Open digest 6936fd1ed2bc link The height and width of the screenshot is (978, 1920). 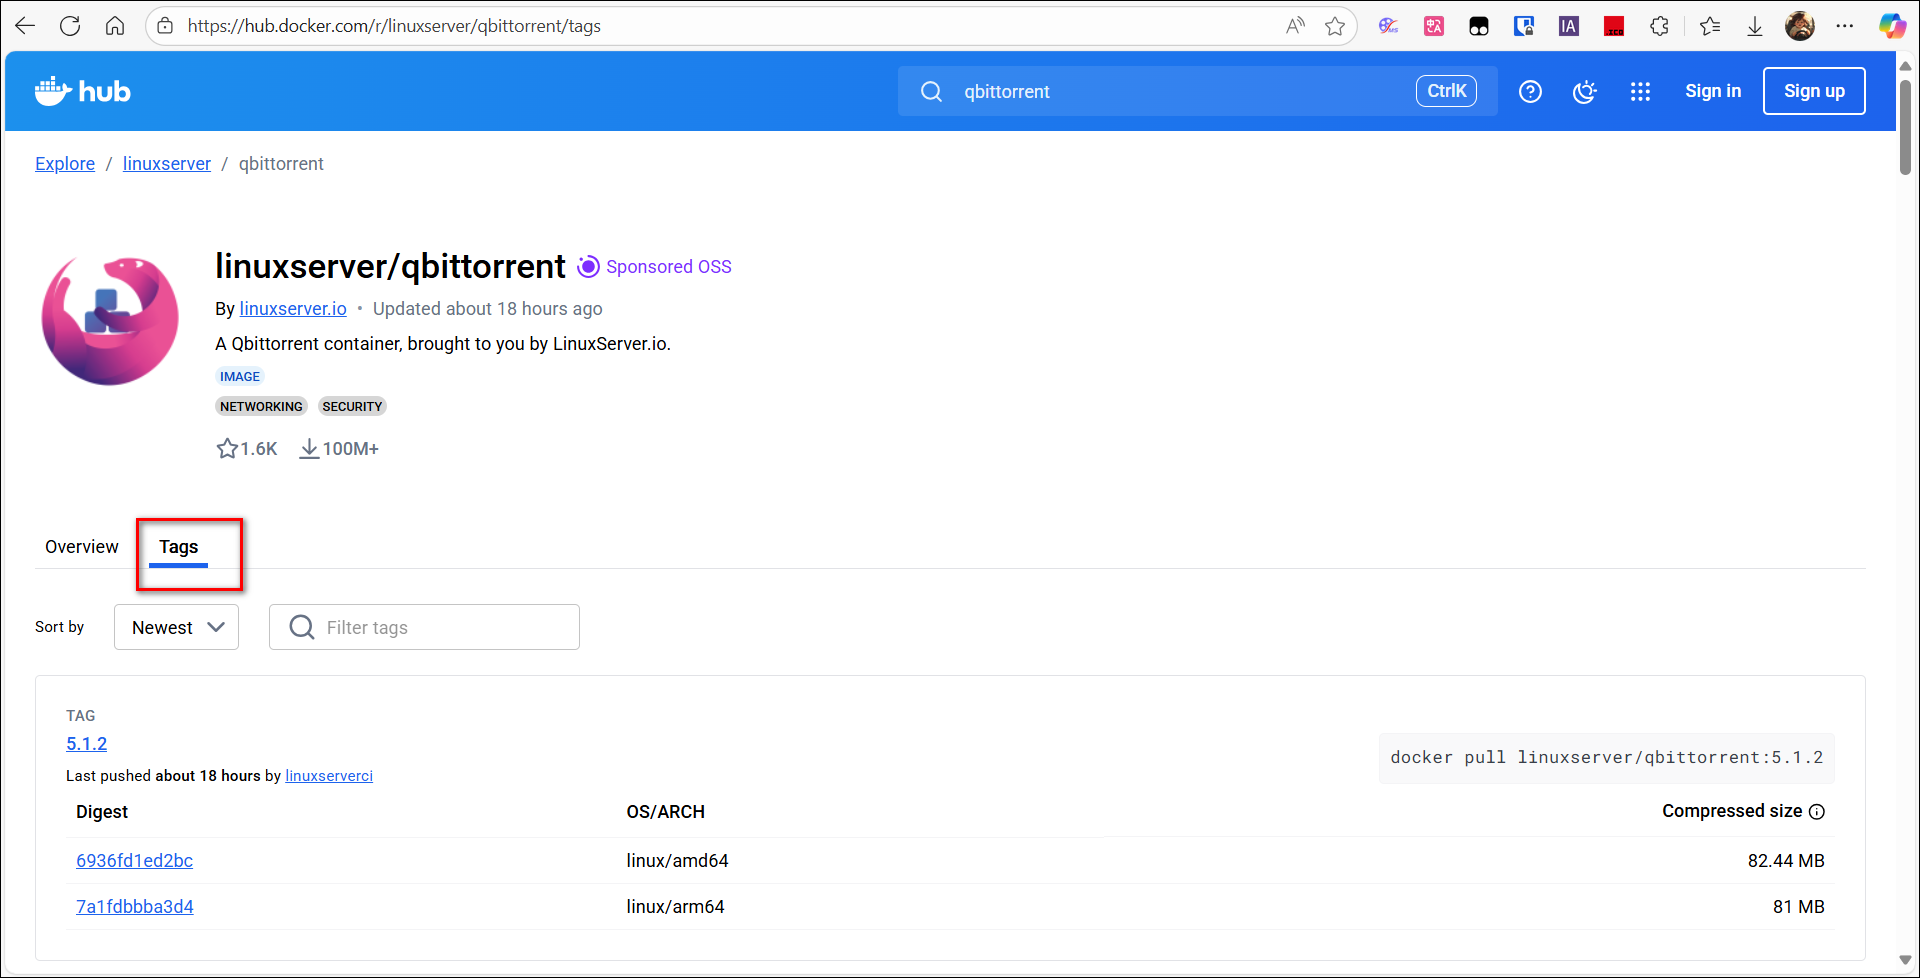tap(134, 861)
